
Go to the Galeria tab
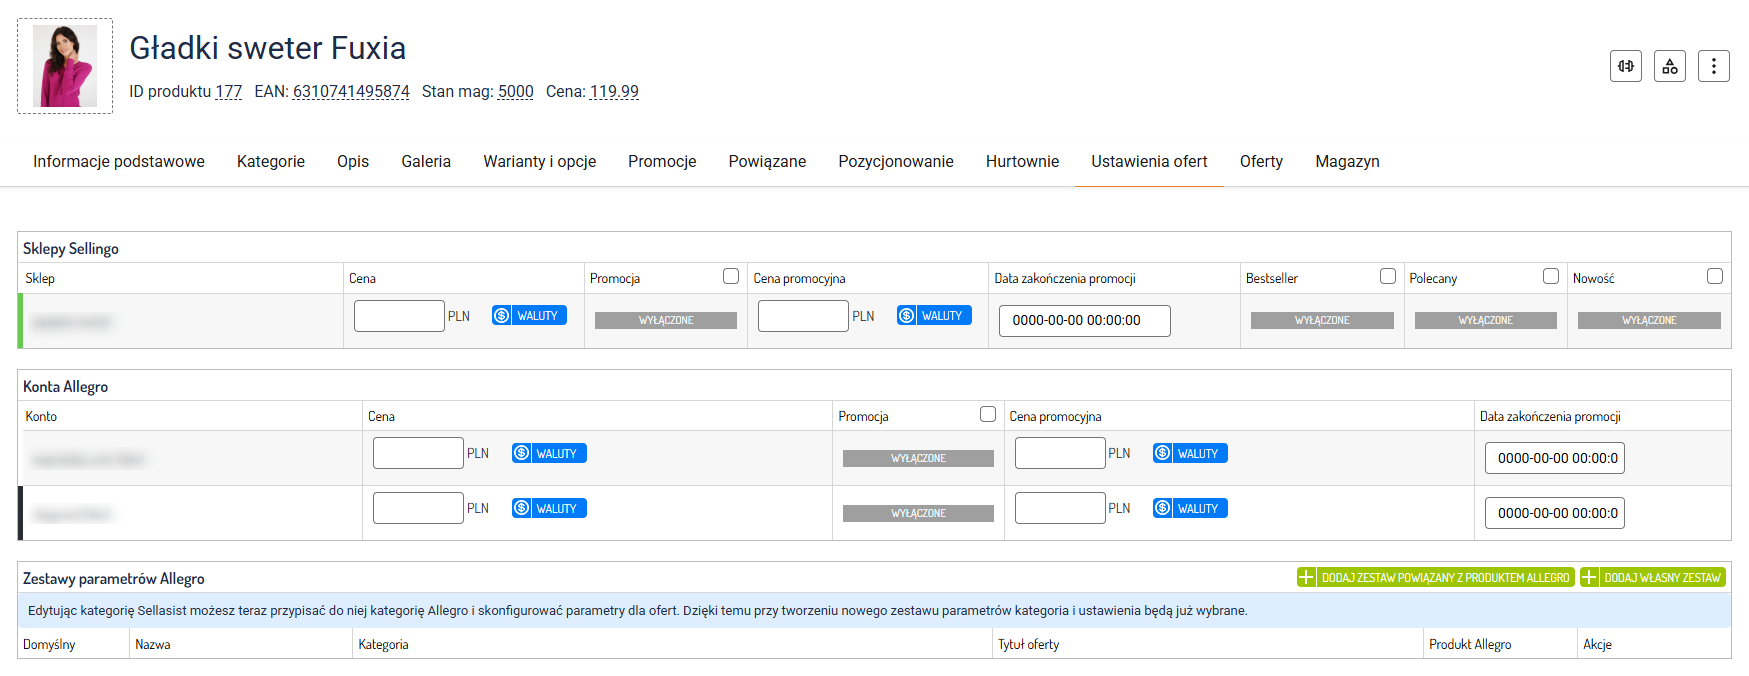coord(426,162)
